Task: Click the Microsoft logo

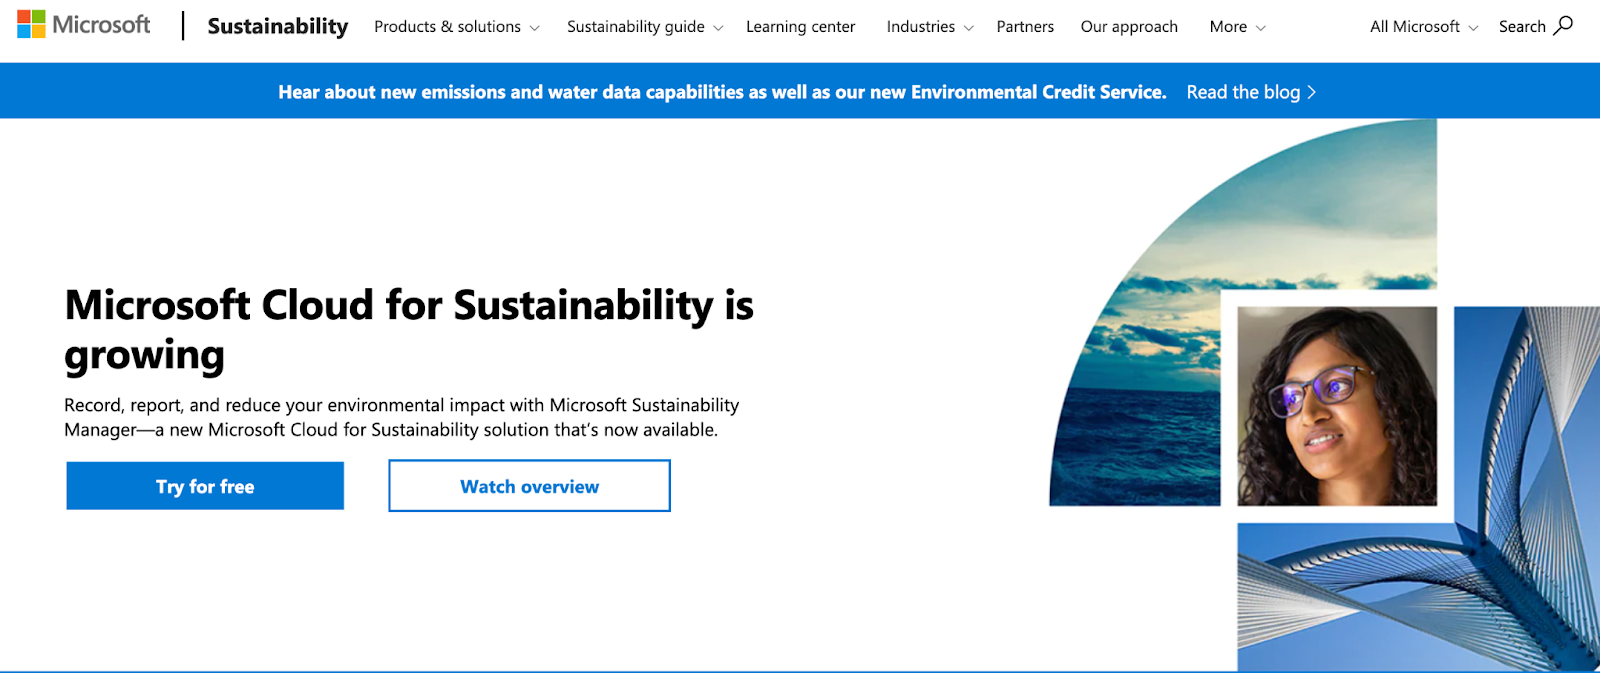Action: coord(84,25)
